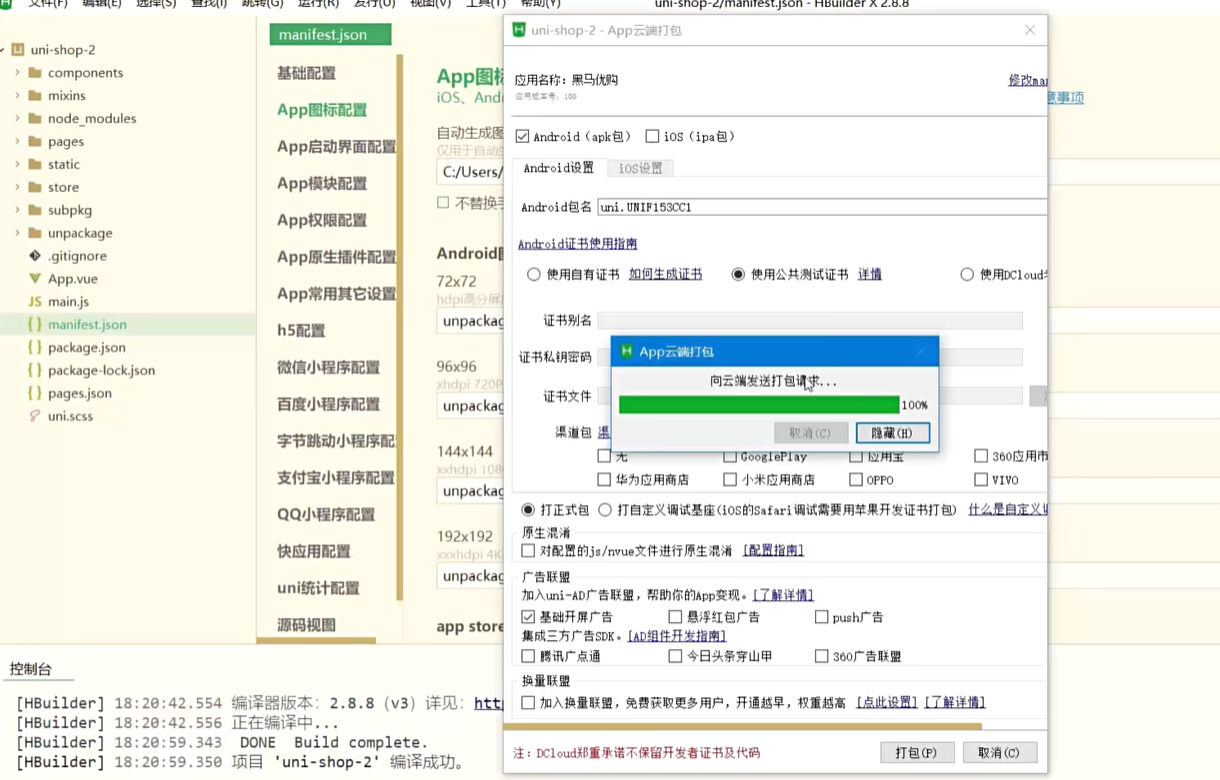Select the 打正式包 radio option
1220x780 pixels.
[528, 510]
